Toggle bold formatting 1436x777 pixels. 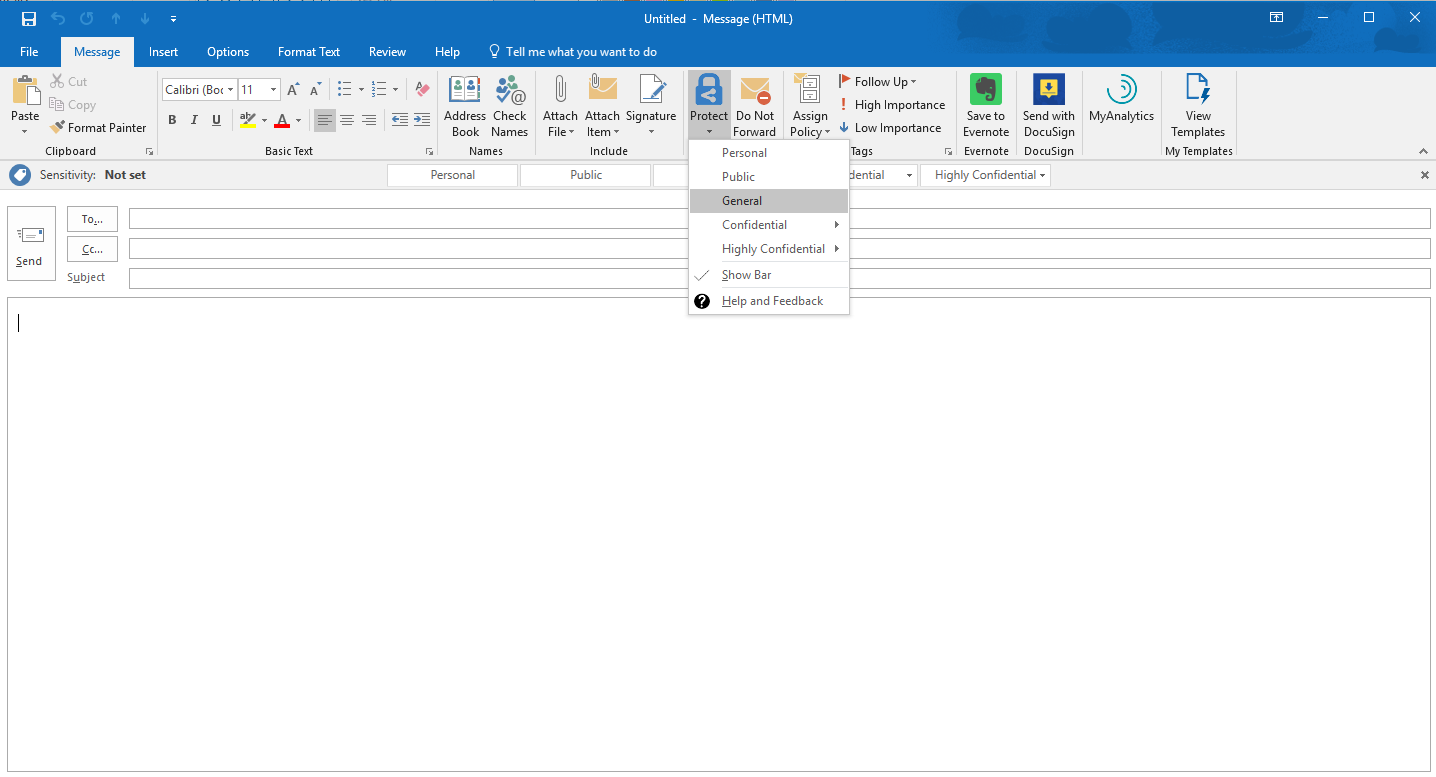pos(171,119)
